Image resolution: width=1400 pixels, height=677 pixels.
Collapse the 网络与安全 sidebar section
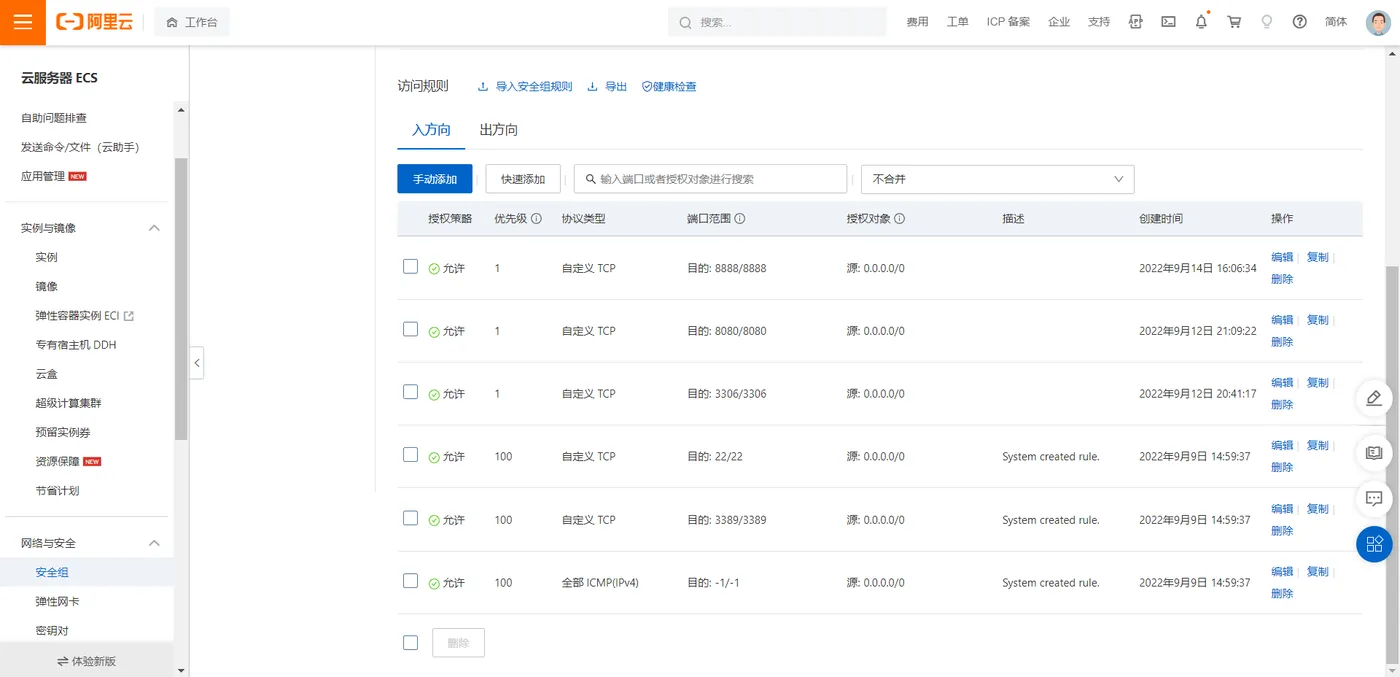coord(154,543)
